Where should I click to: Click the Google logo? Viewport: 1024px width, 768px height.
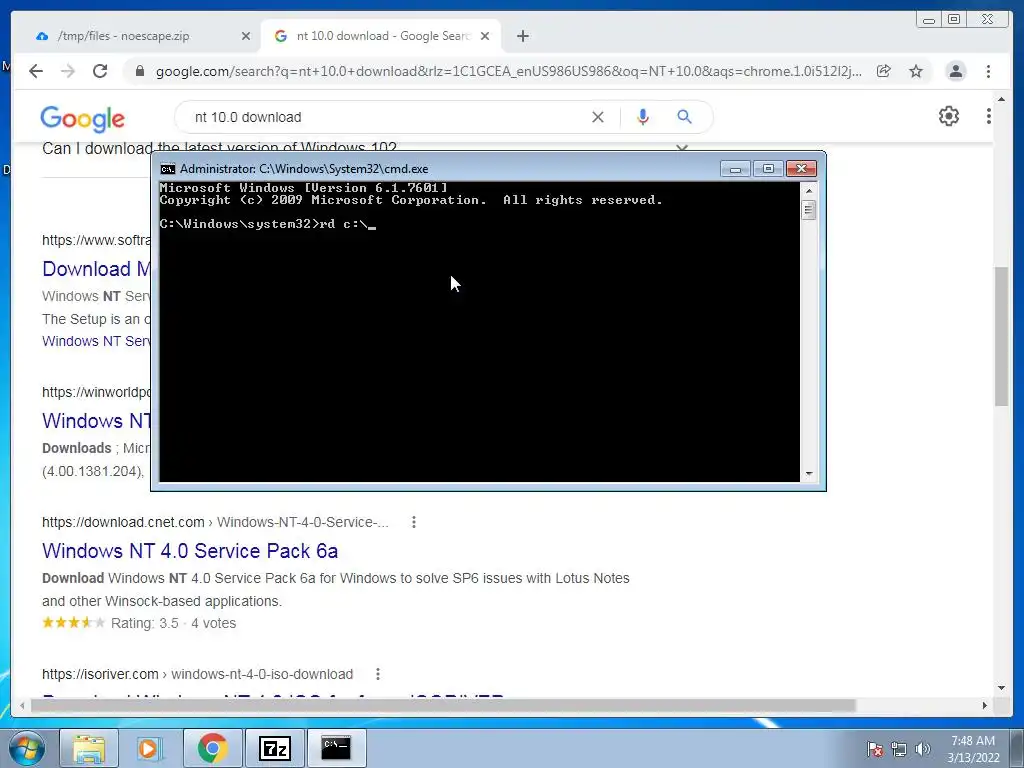click(82, 119)
